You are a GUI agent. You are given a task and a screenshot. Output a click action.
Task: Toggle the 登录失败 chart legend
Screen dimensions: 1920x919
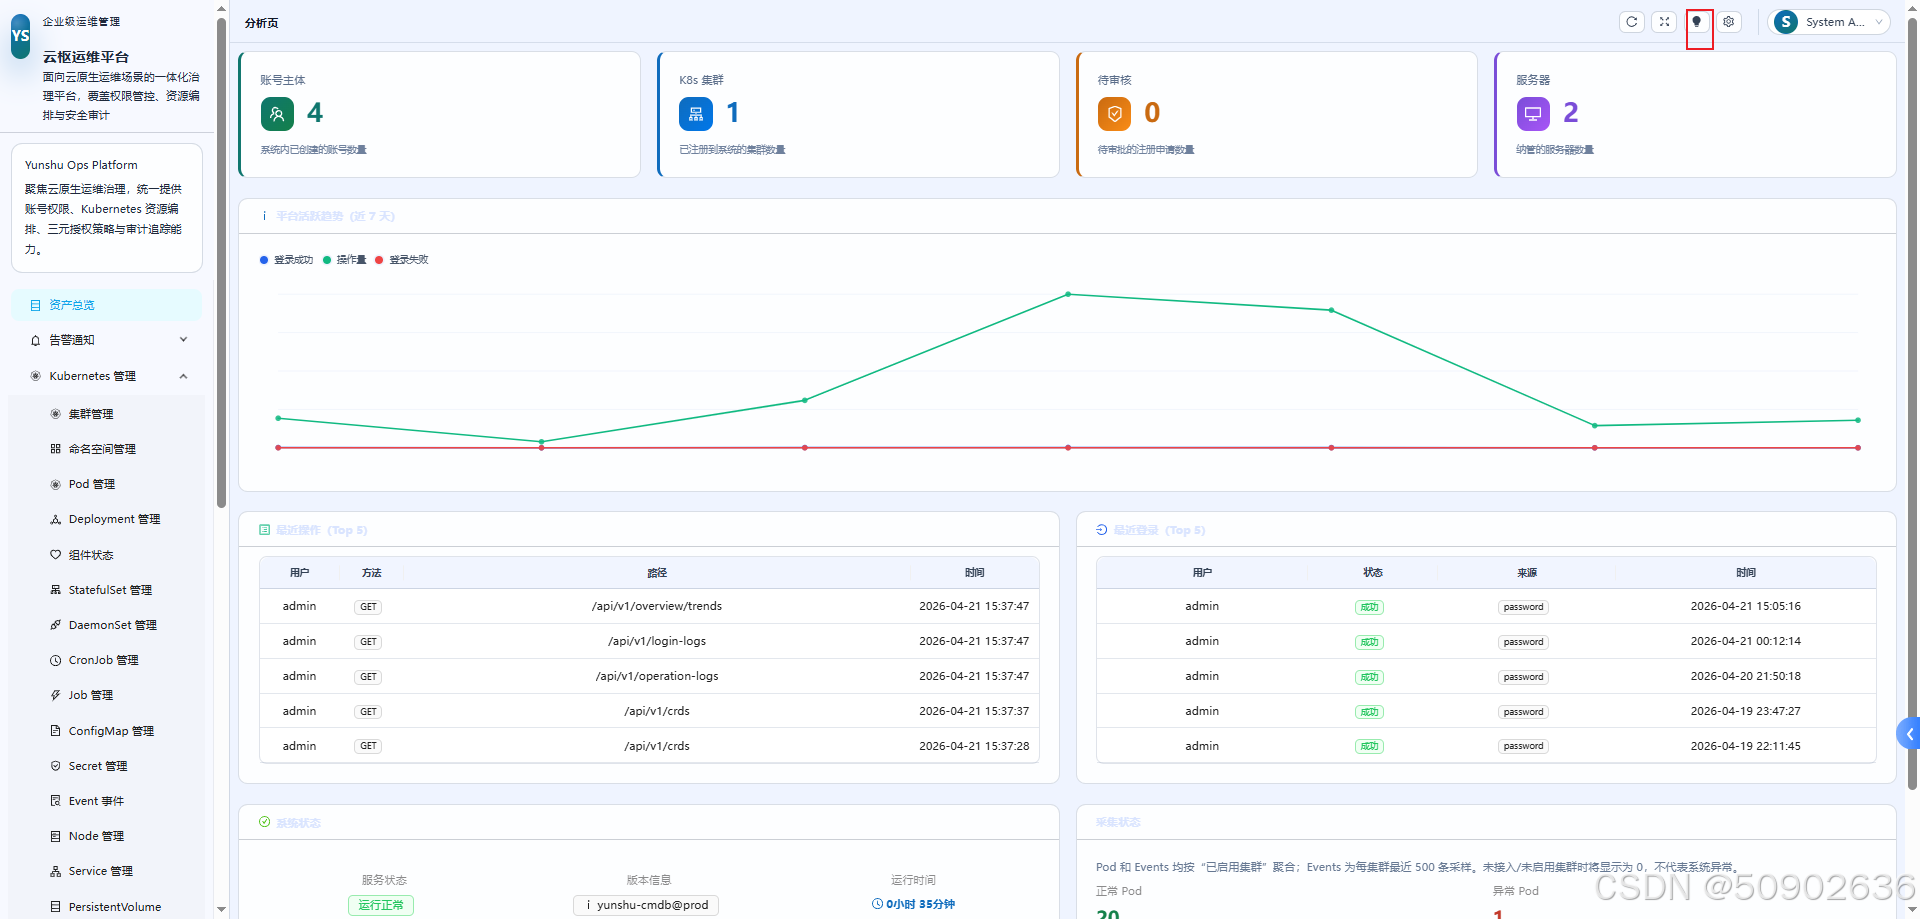tap(402, 260)
